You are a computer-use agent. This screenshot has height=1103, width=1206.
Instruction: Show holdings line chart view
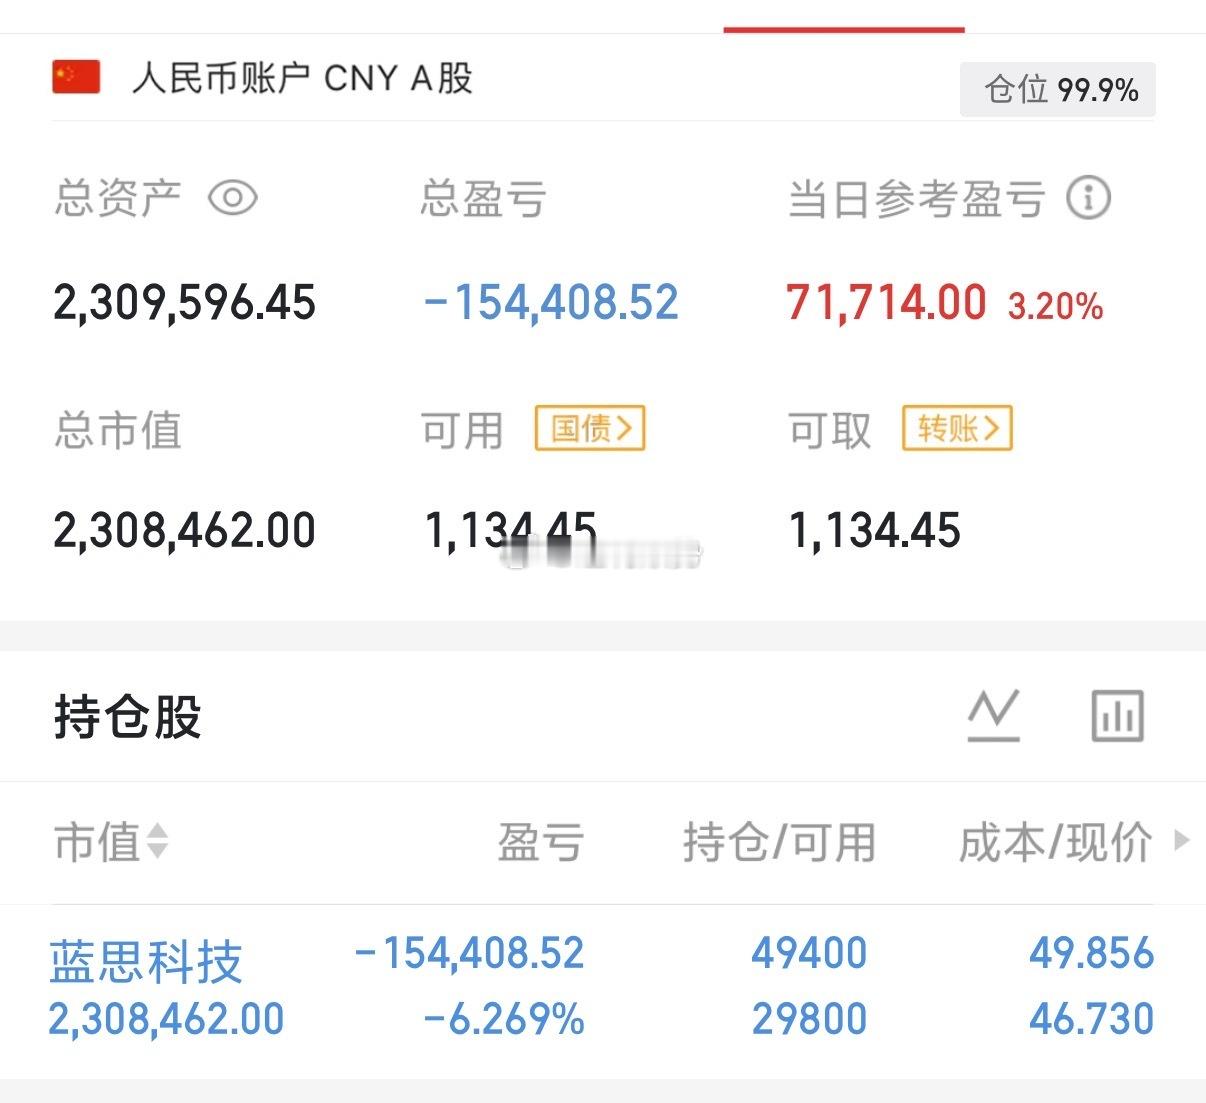[993, 715]
